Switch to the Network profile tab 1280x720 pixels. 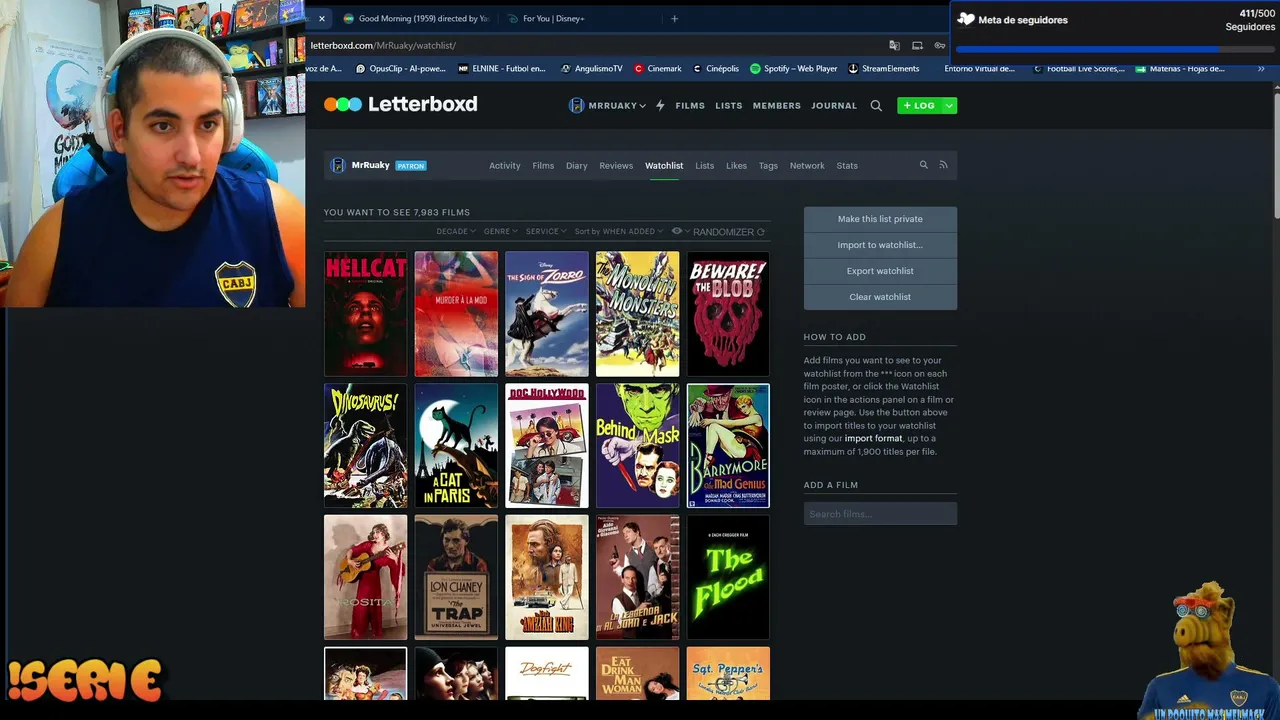click(x=807, y=166)
